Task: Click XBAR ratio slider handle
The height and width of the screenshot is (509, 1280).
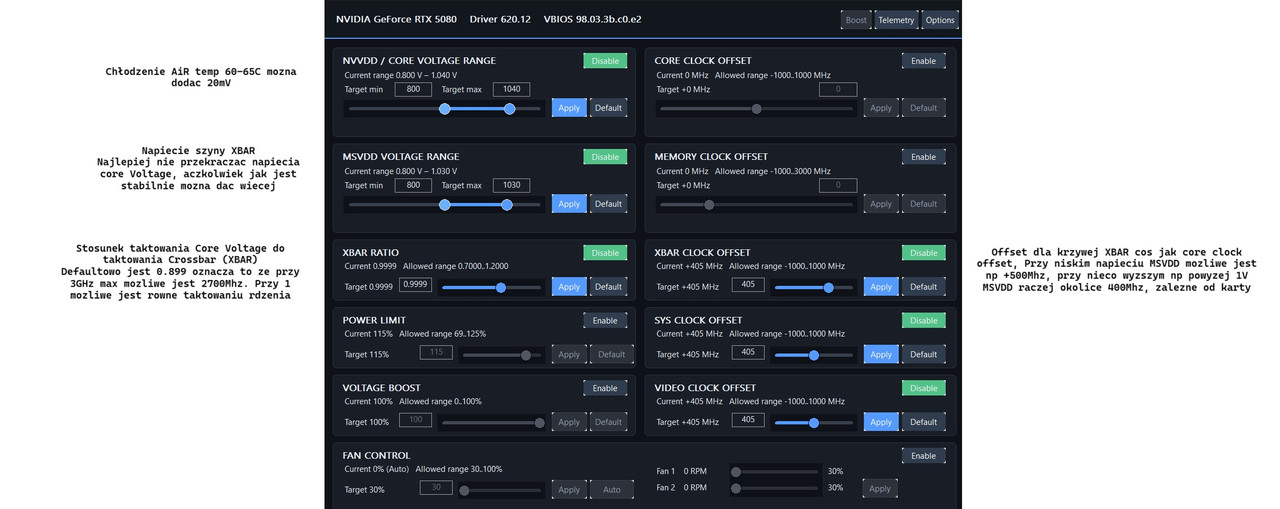Action: pos(501,287)
